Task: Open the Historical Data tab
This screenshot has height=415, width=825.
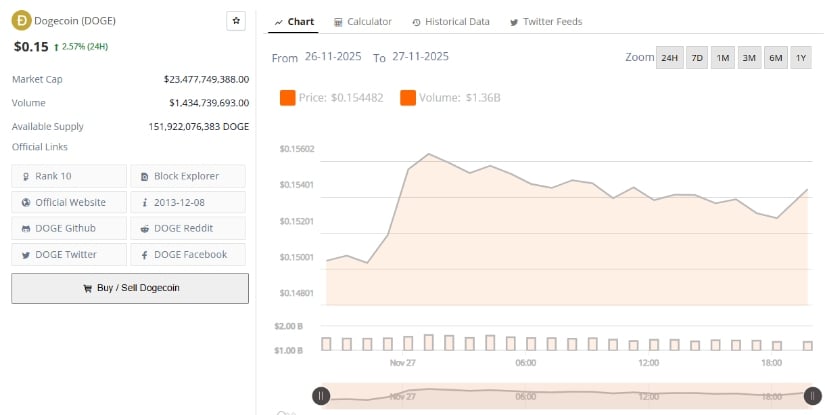Action: [450, 22]
